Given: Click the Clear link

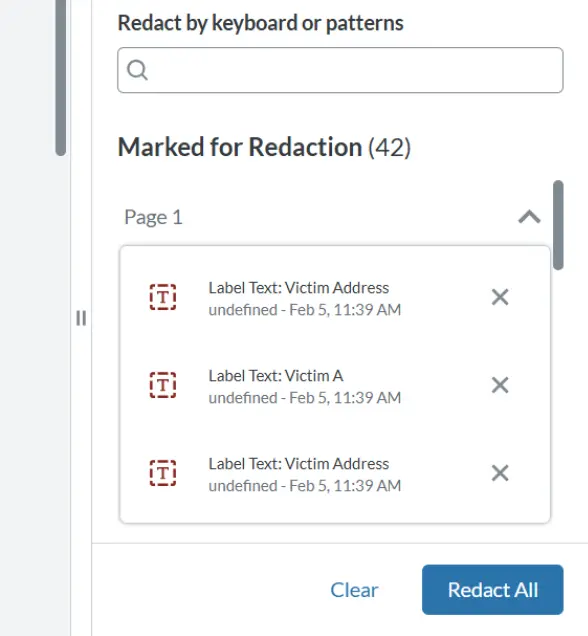Looking at the screenshot, I should pyautogui.click(x=354, y=590).
